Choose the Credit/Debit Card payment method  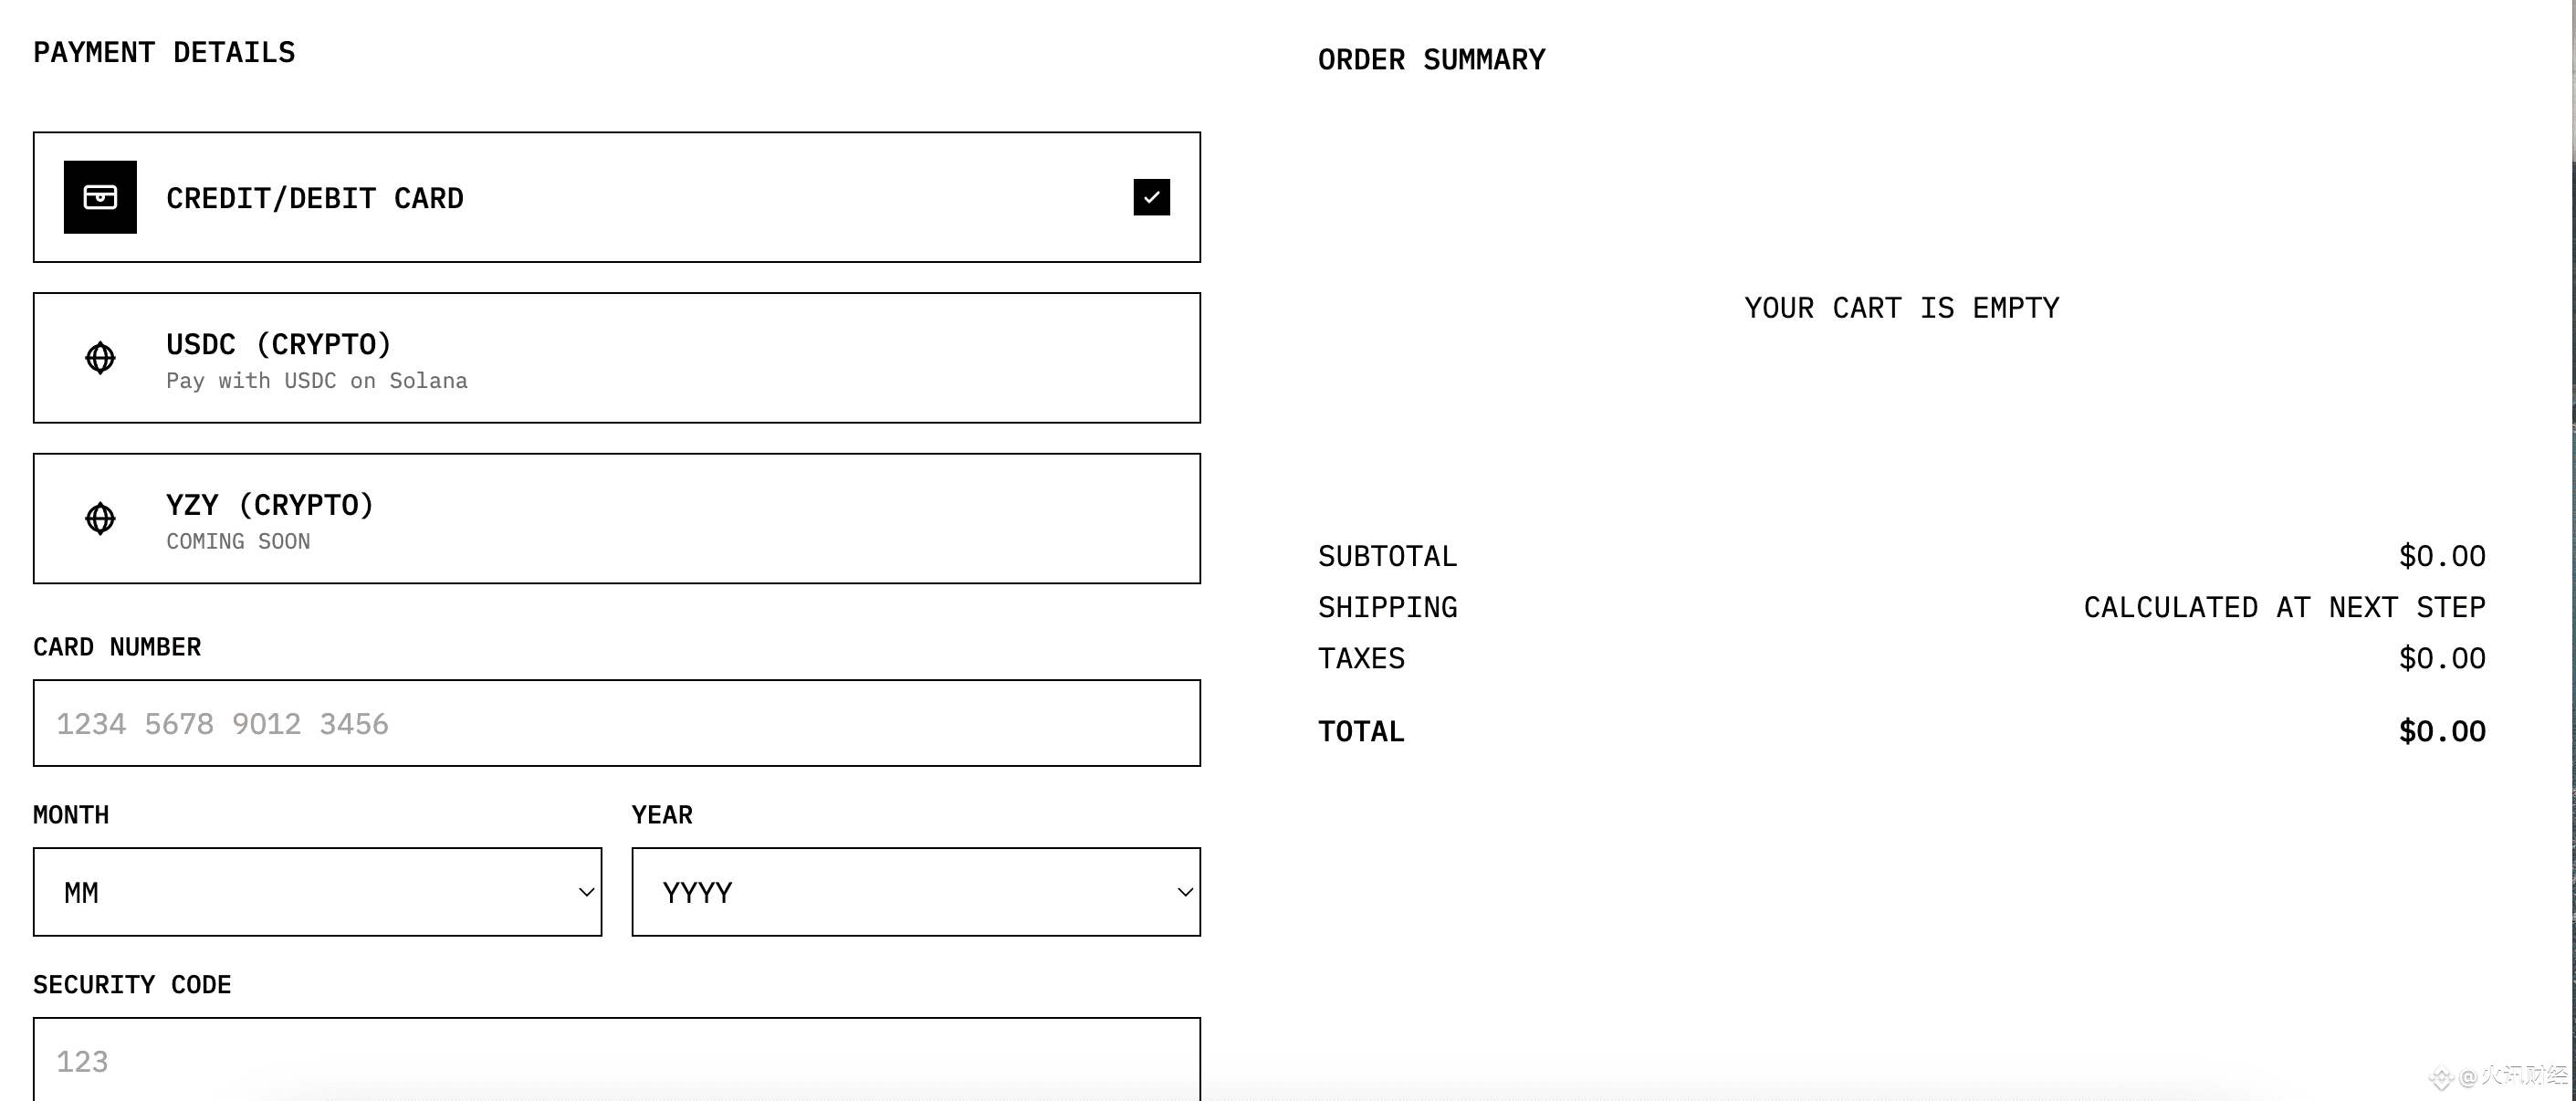(x=617, y=197)
